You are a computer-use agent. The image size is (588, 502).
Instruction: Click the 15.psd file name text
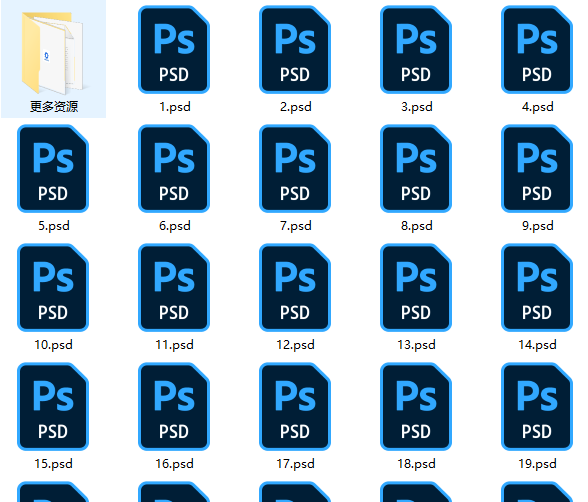(53, 464)
